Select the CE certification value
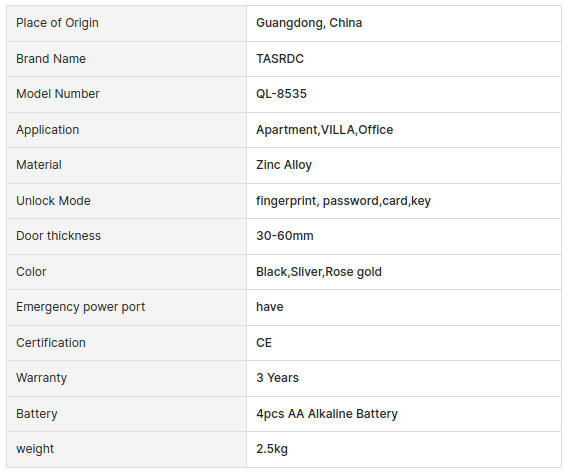Image resolution: width=565 pixels, height=472 pixels. (264, 343)
